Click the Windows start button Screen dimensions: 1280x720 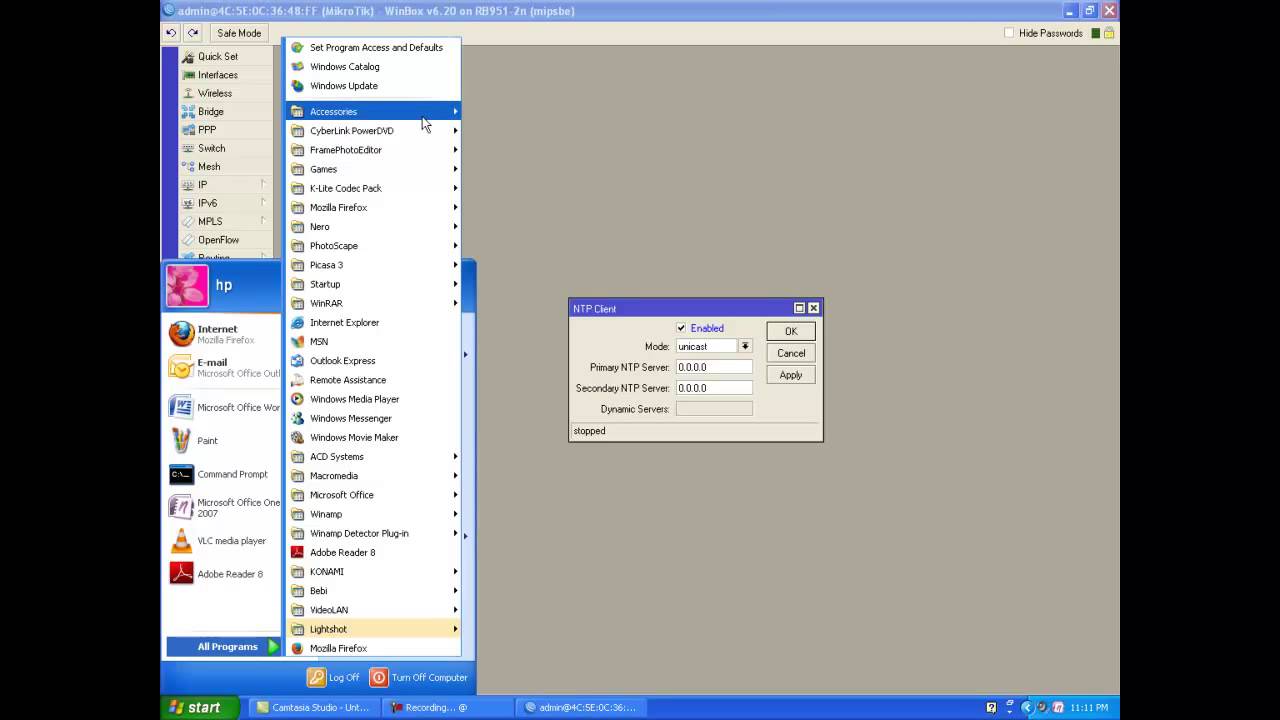click(x=200, y=707)
